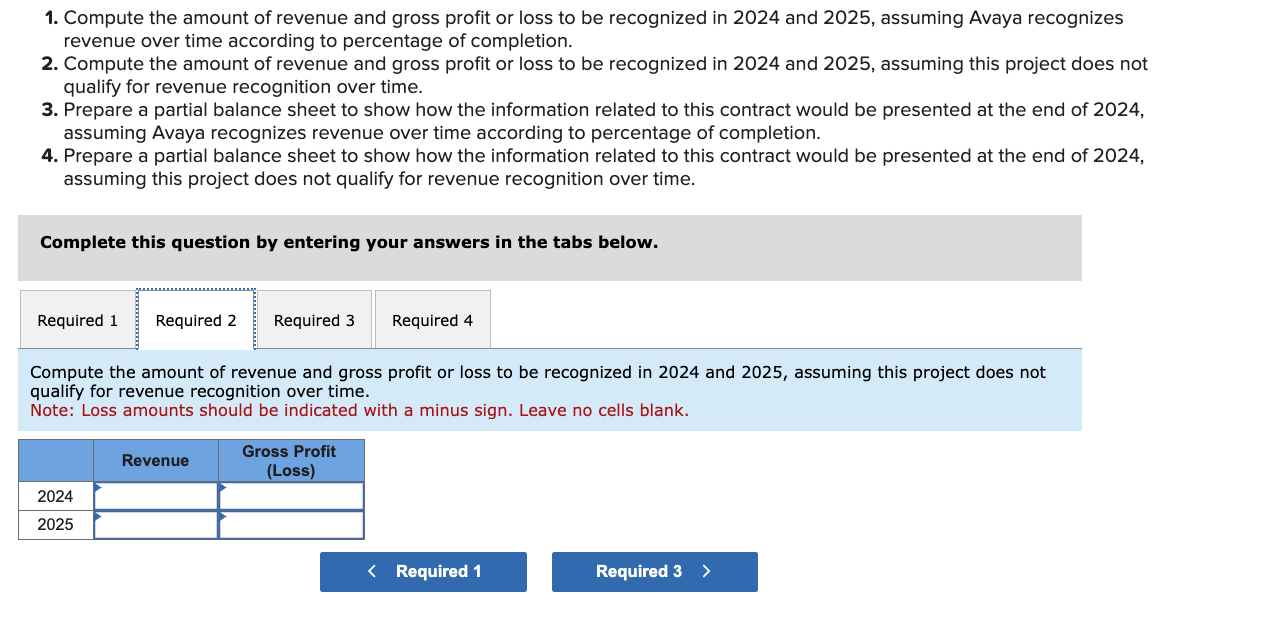Select the 2025 row label
This screenshot has width=1263, height=643.
(55, 524)
